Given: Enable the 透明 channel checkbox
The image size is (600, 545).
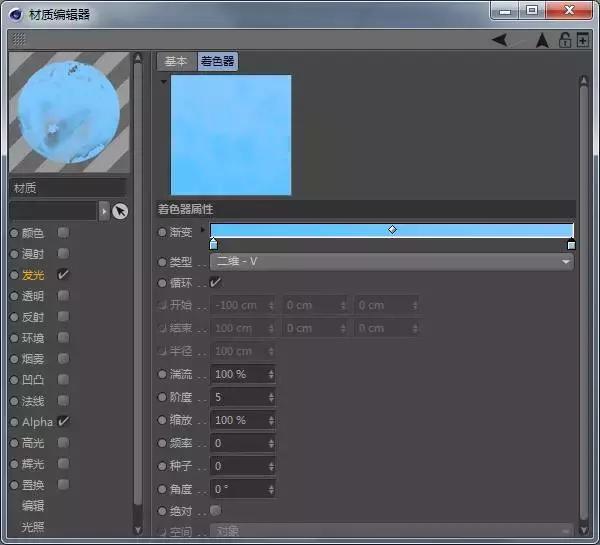Looking at the screenshot, I should pos(63,295).
